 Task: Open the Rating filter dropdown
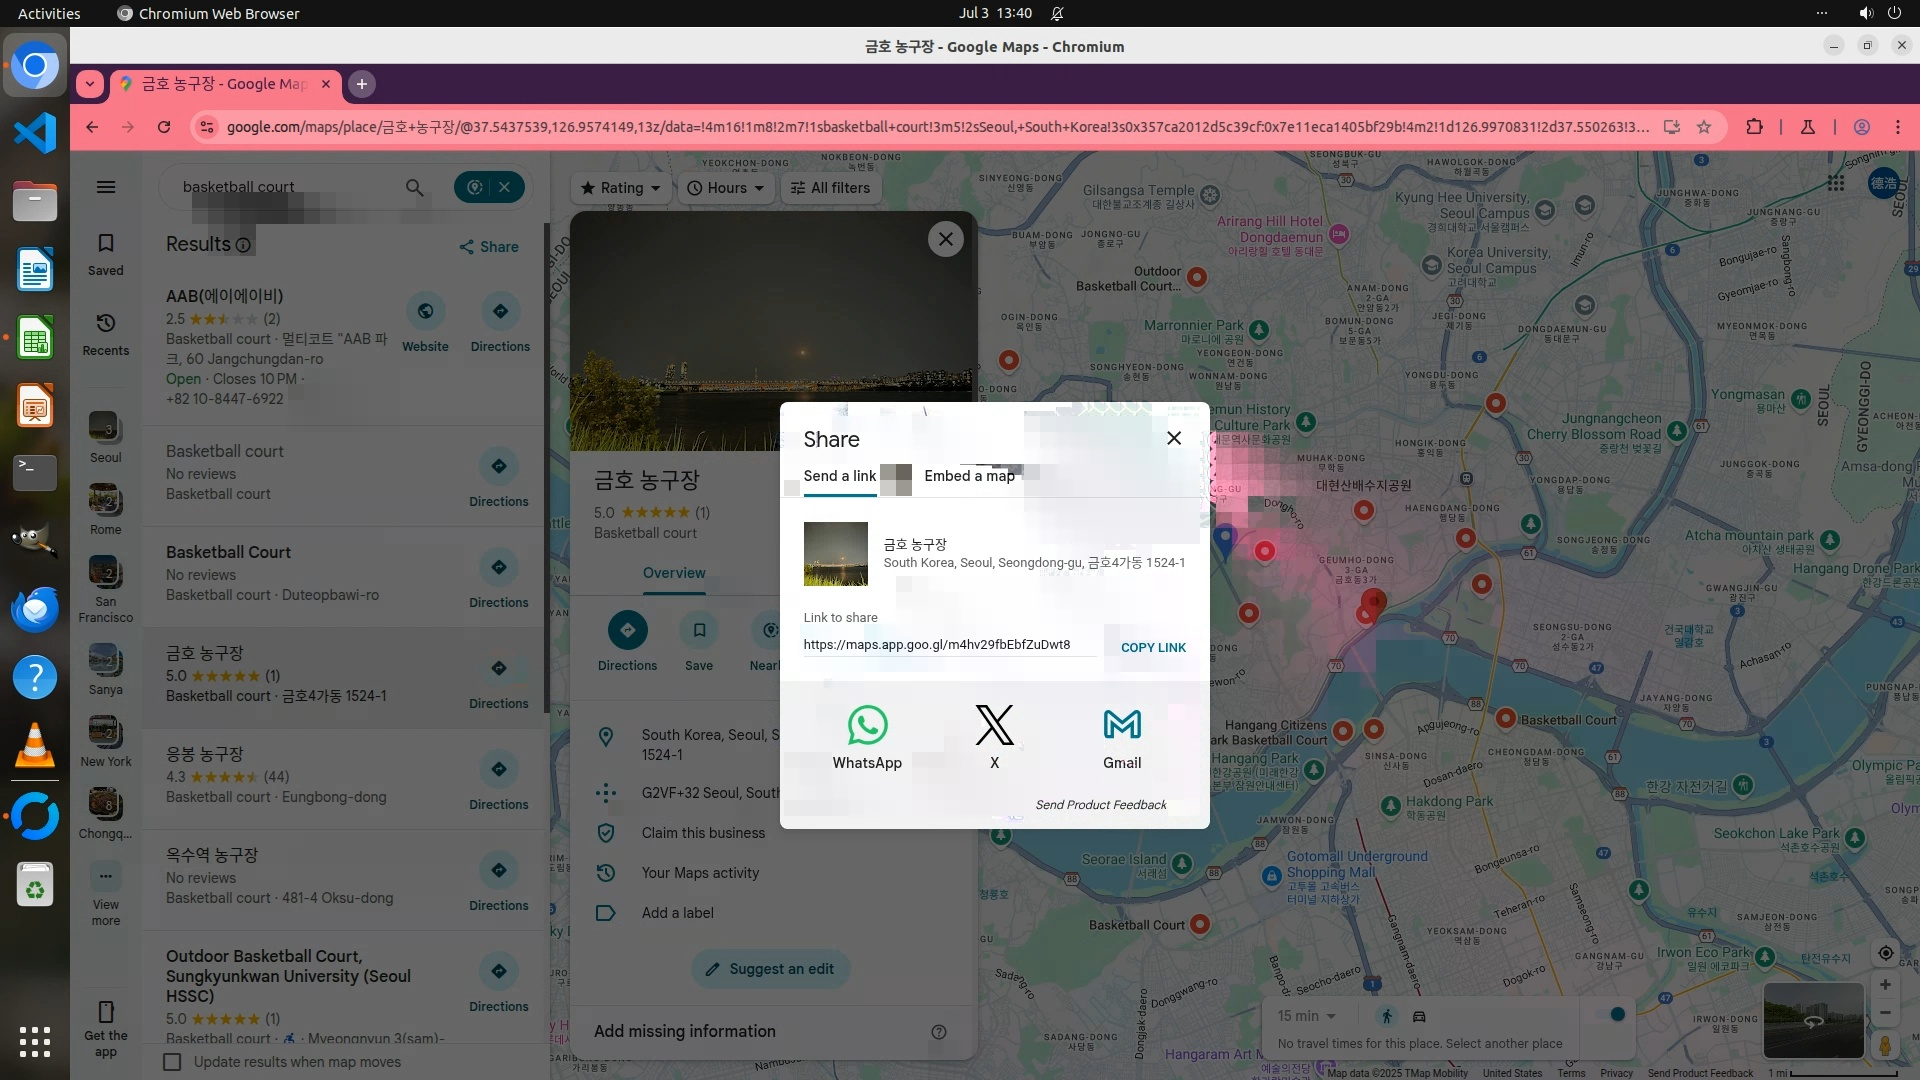[x=620, y=188]
